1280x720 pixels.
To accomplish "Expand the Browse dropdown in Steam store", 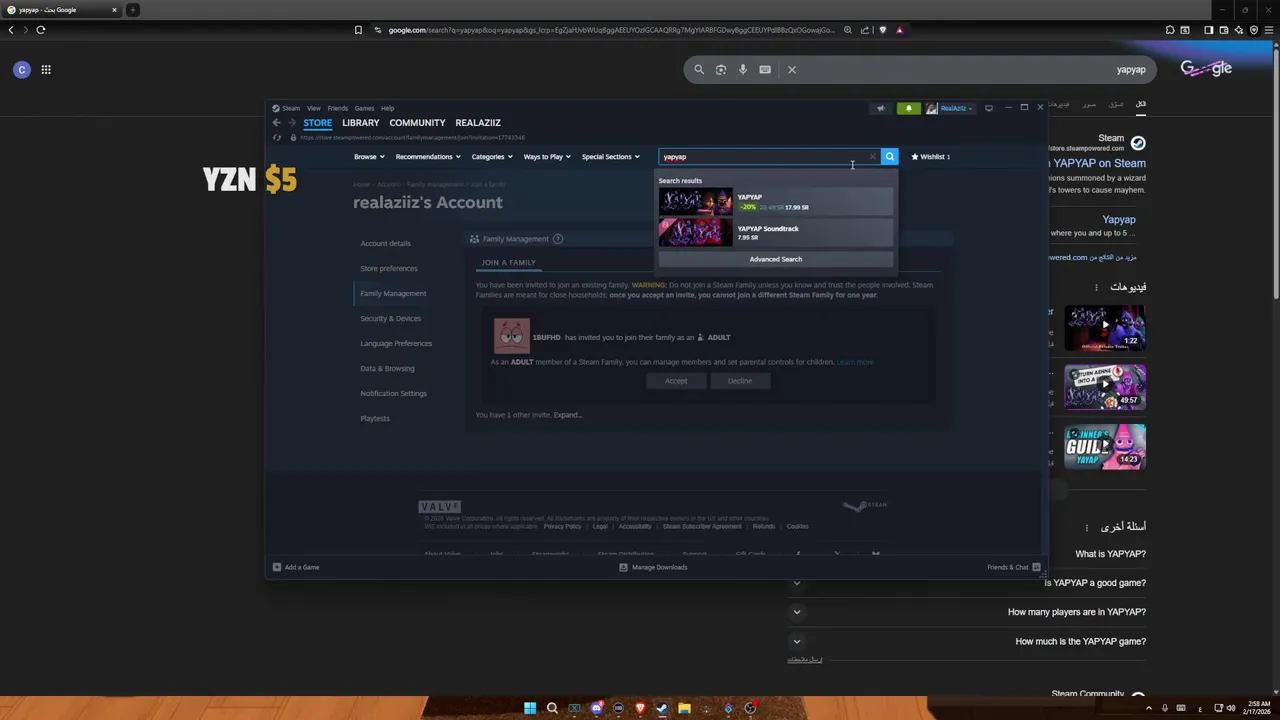I will click(x=369, y=157).
